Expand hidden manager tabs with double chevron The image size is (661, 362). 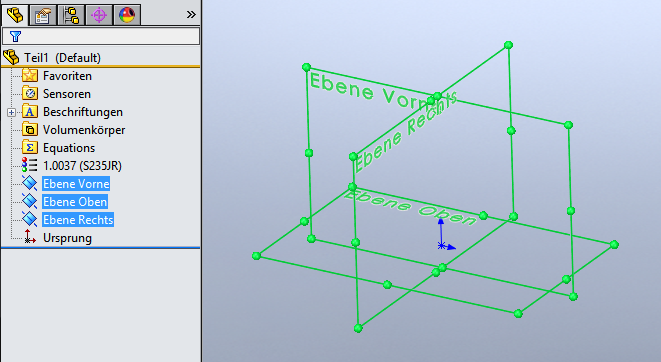tap(191, 15)
